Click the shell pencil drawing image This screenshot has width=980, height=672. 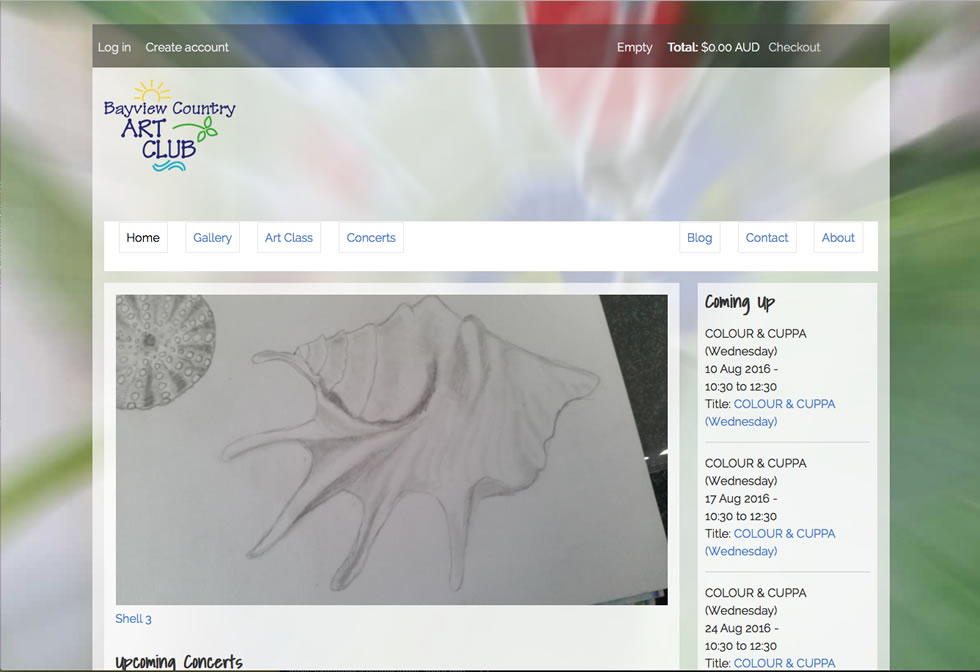391,449
